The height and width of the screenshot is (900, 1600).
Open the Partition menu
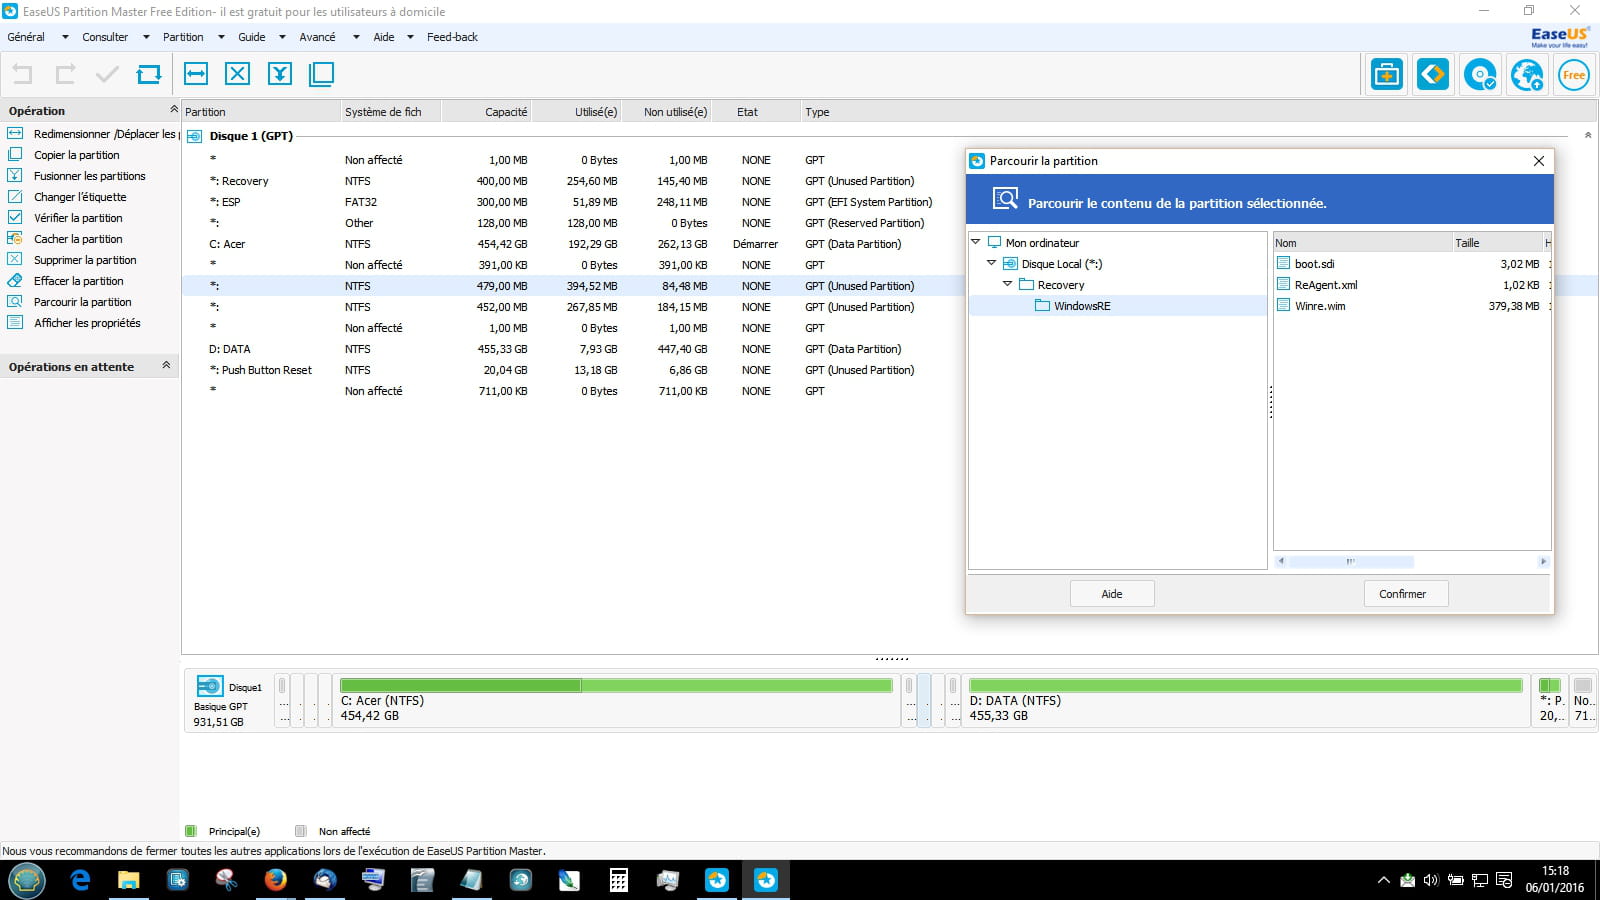(x=183, y=37)
